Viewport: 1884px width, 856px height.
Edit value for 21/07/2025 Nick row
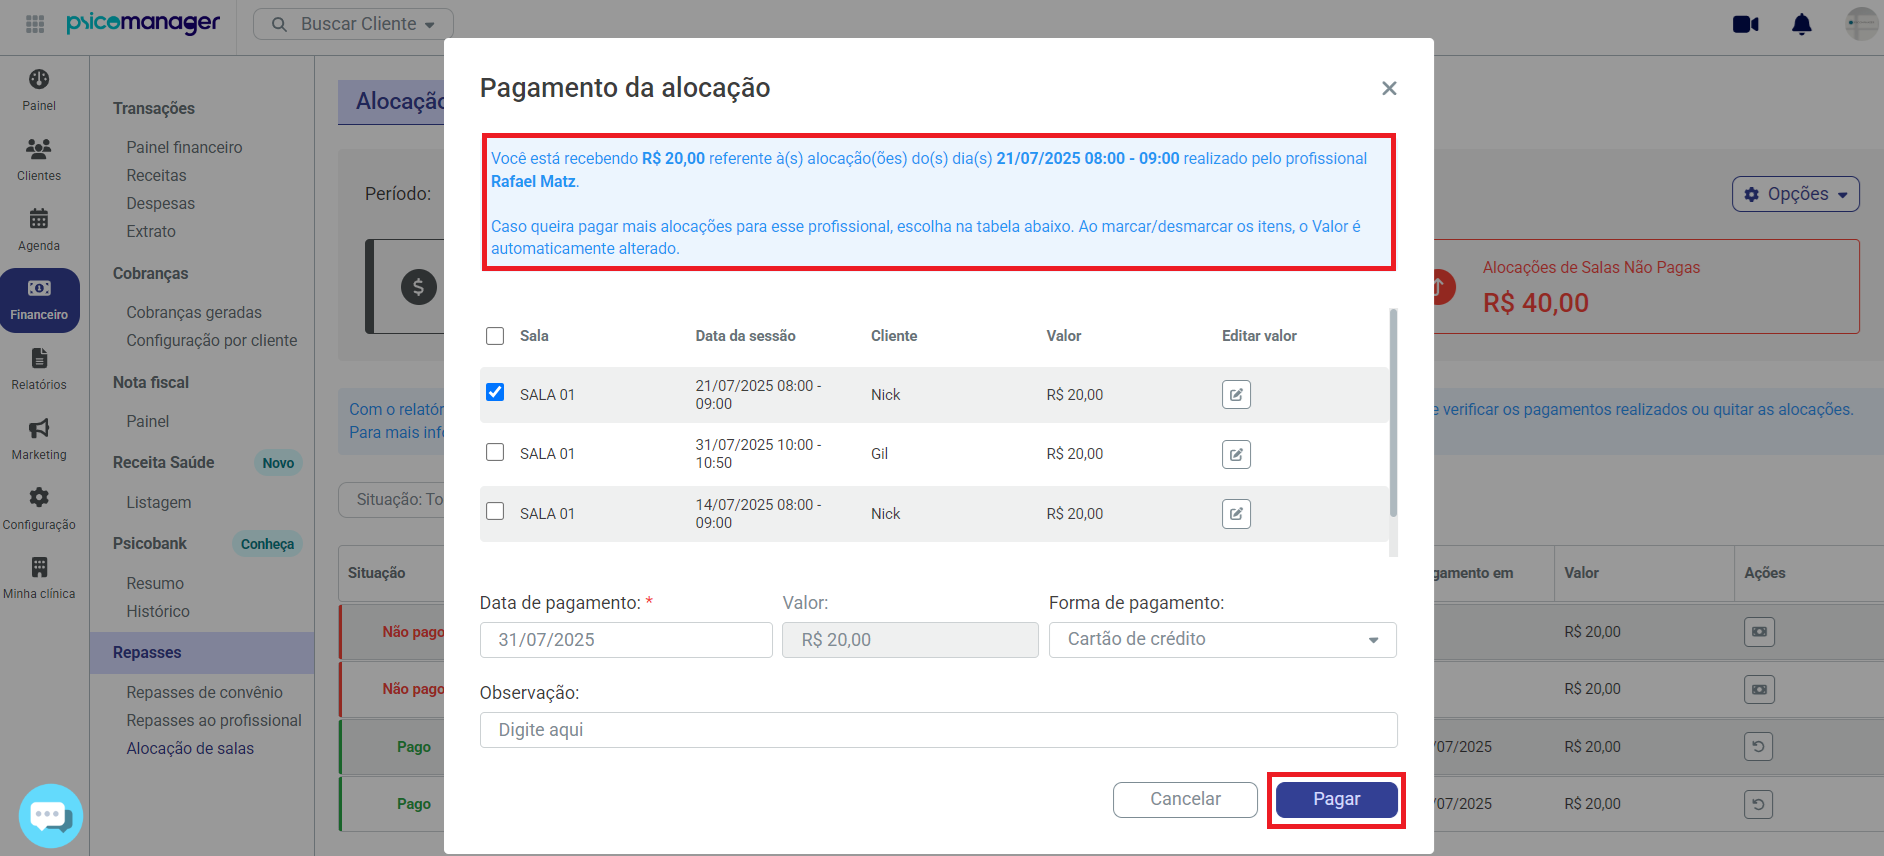1236,395
